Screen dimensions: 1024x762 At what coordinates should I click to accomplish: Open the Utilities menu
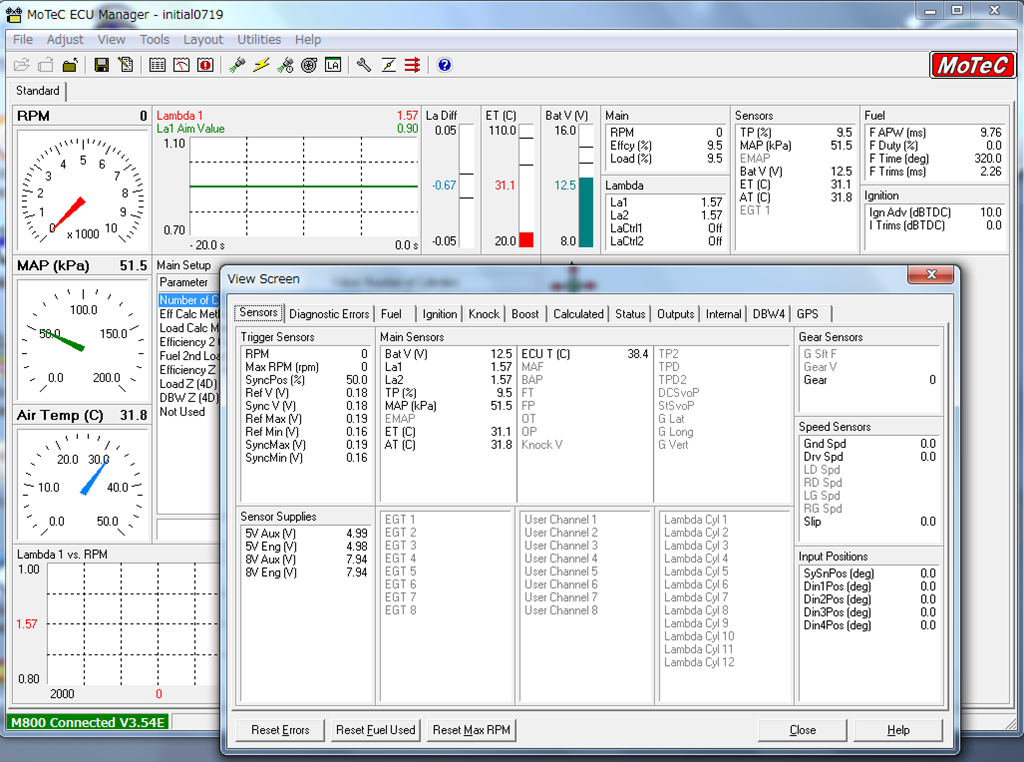(259, 39)
